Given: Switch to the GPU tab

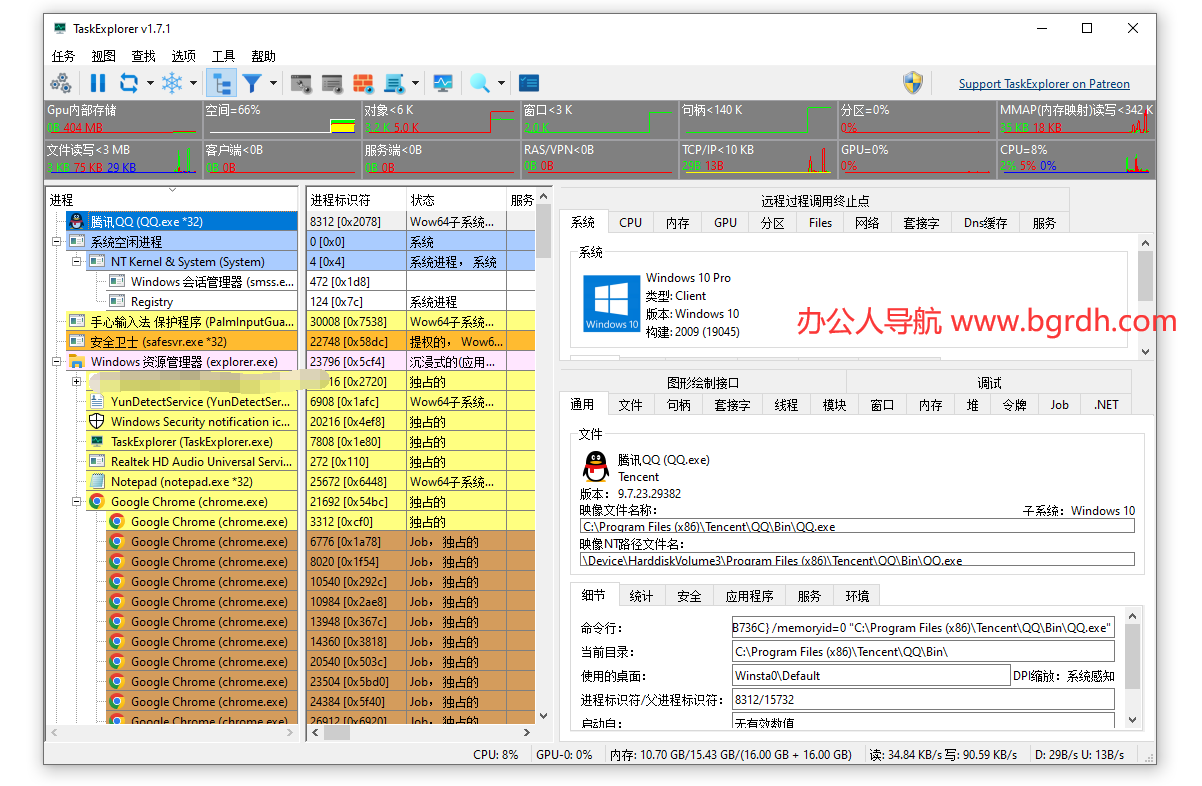Looking at the screenshot, I should tap(726, 222).
